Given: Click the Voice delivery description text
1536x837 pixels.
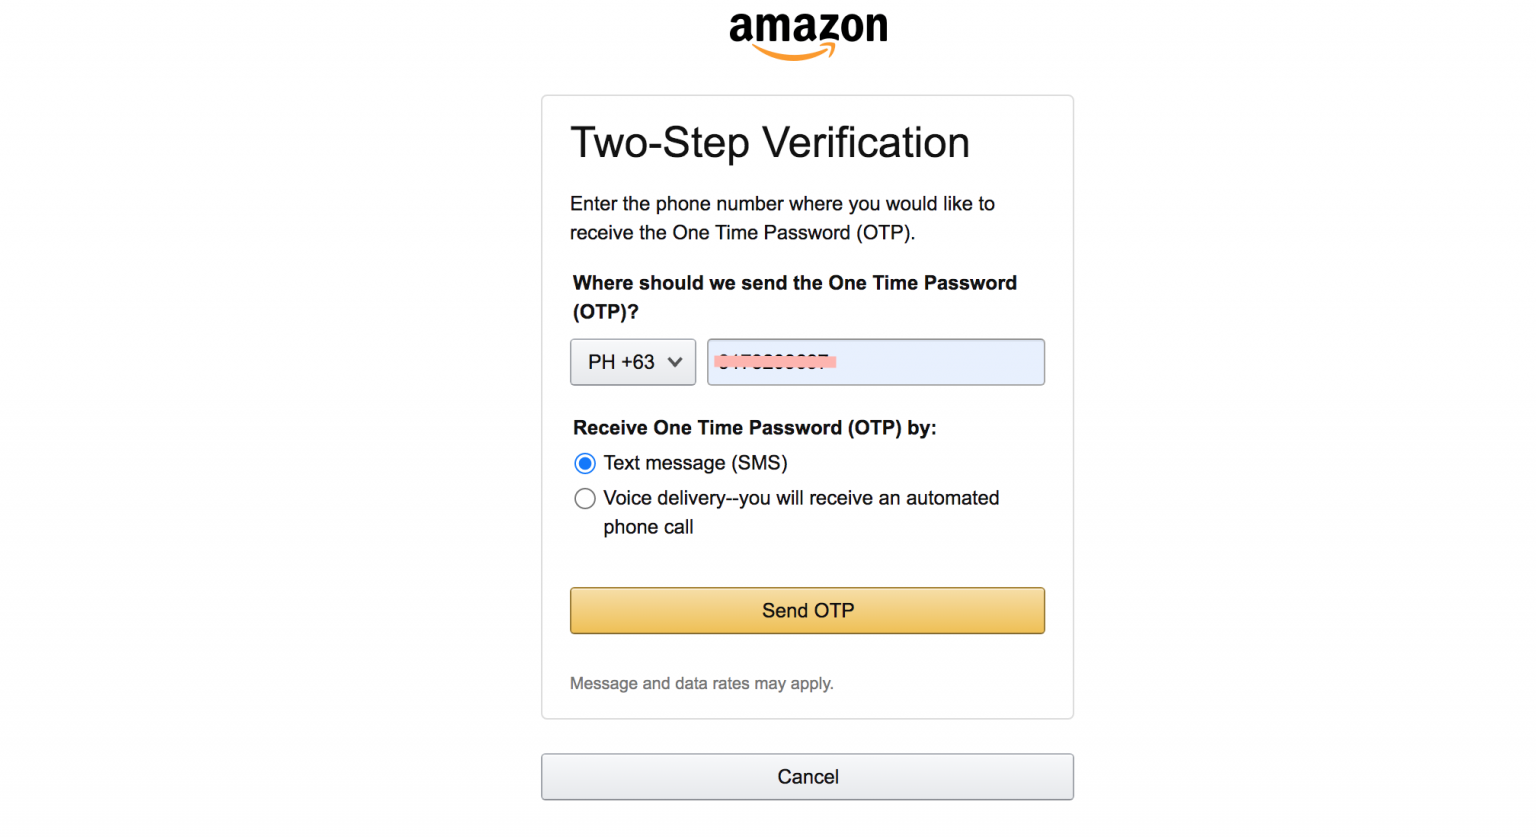Looking at the screenshot, I should (x=800, y=511).
